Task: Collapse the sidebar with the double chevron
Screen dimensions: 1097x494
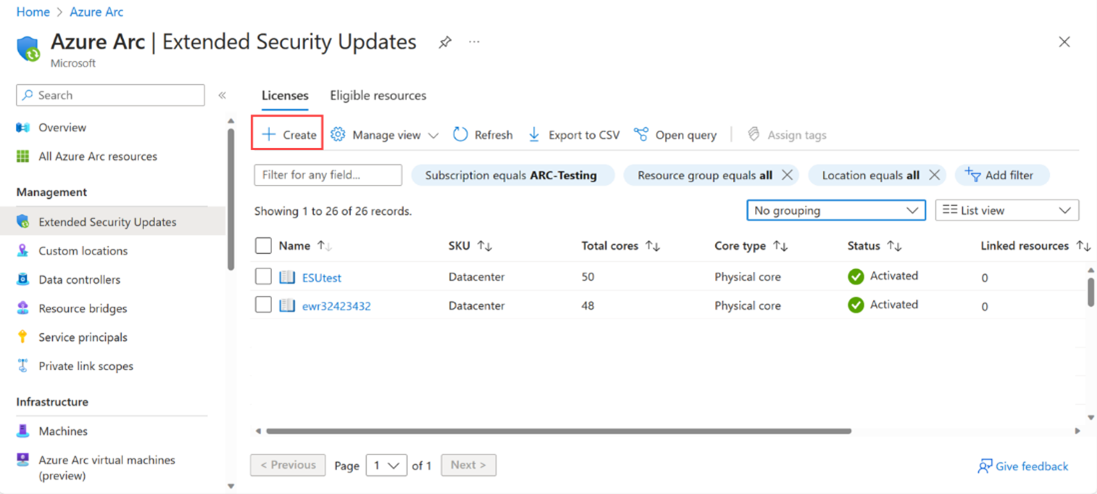Action: point(222,95)
